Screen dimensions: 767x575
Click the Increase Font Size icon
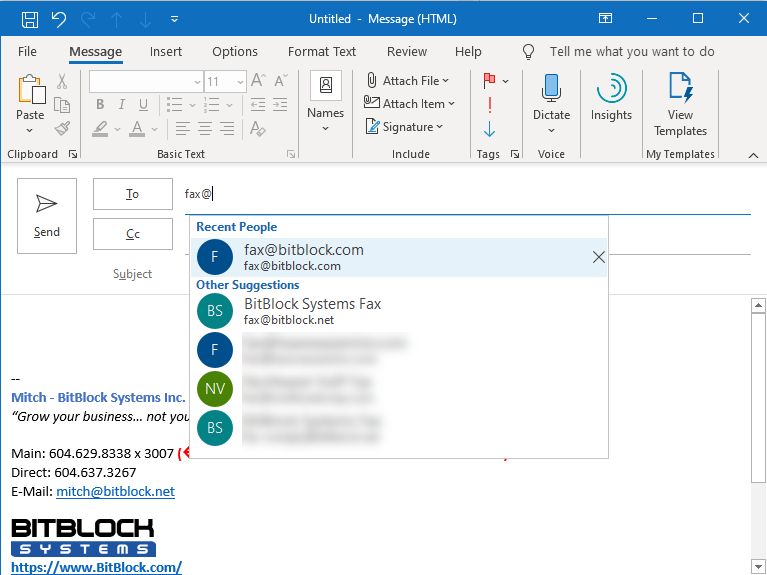pos(258,81)
